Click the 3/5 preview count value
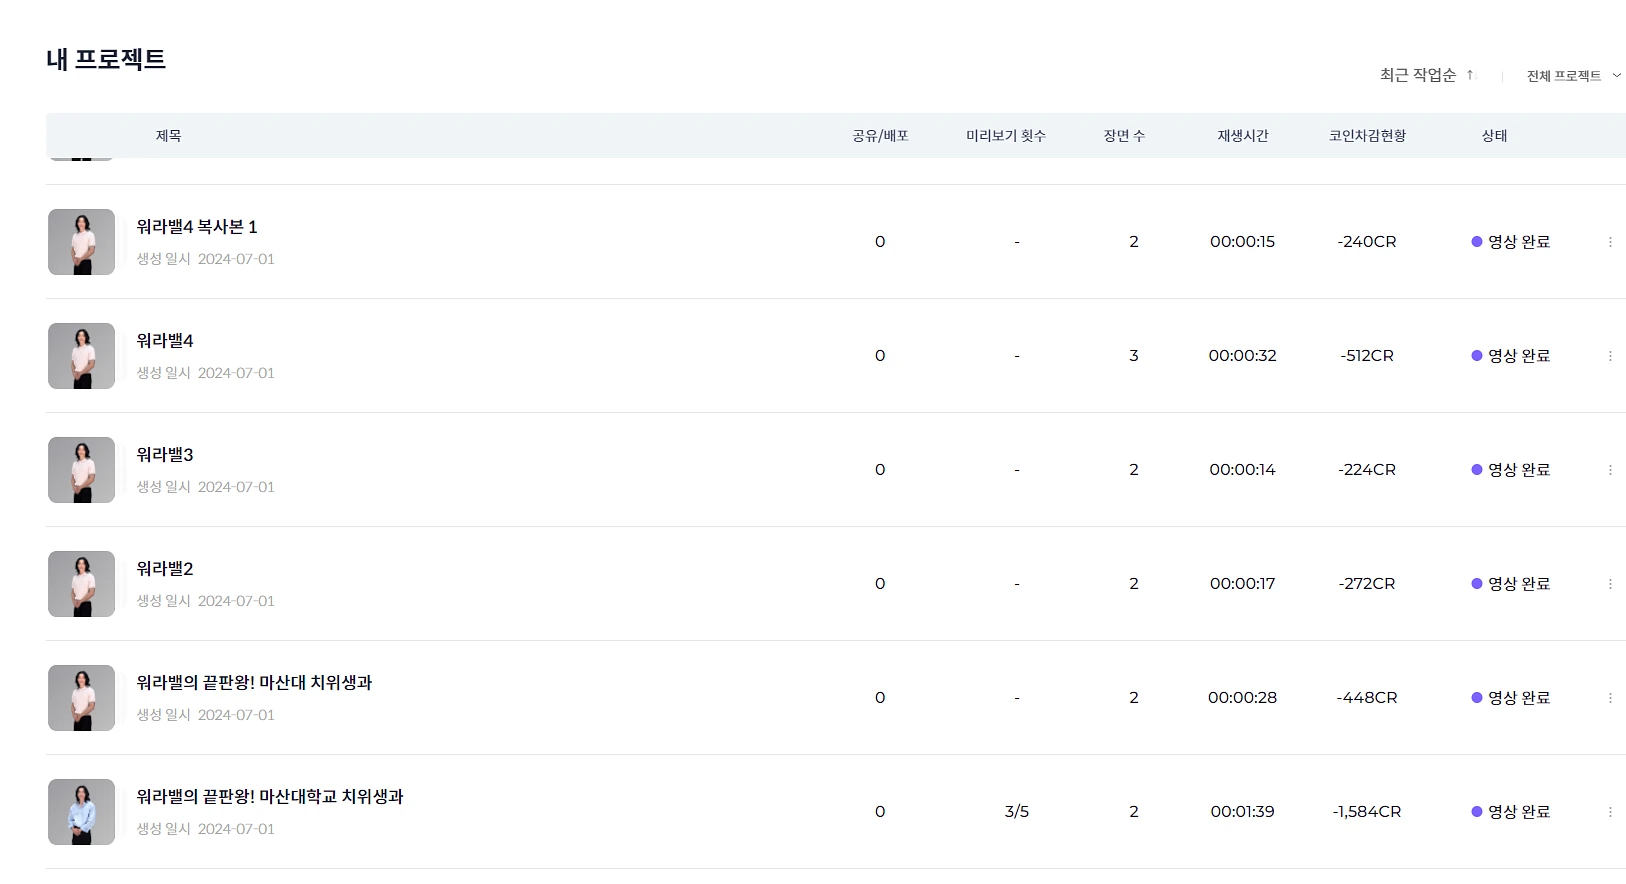Viewport: 1626px width, 884px height. click(1017, 812)
